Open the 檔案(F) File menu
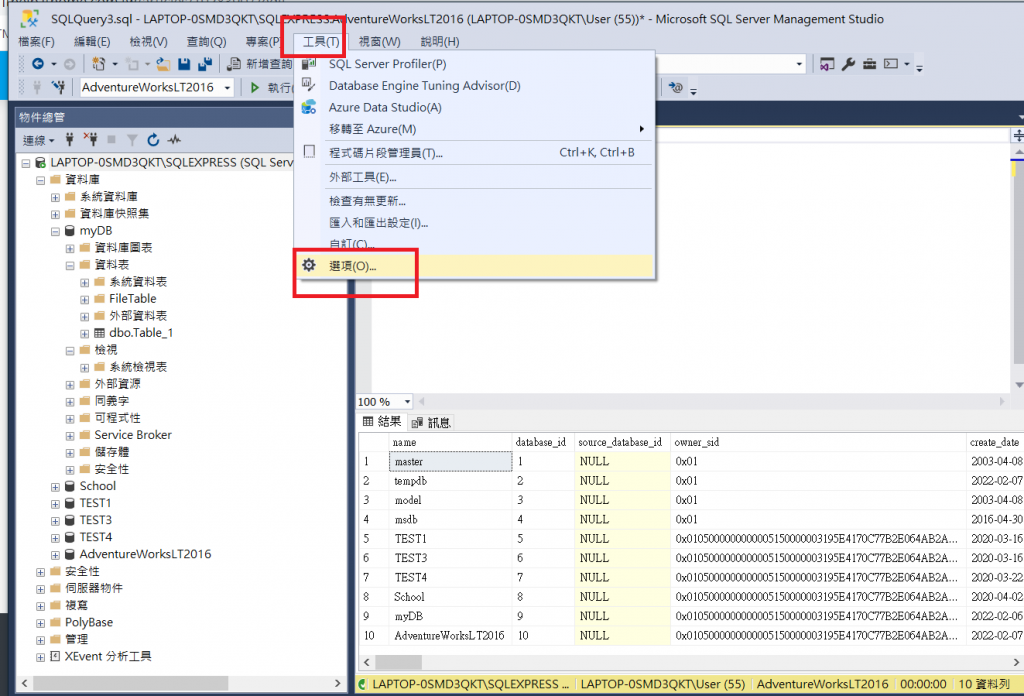 point(36,42)
